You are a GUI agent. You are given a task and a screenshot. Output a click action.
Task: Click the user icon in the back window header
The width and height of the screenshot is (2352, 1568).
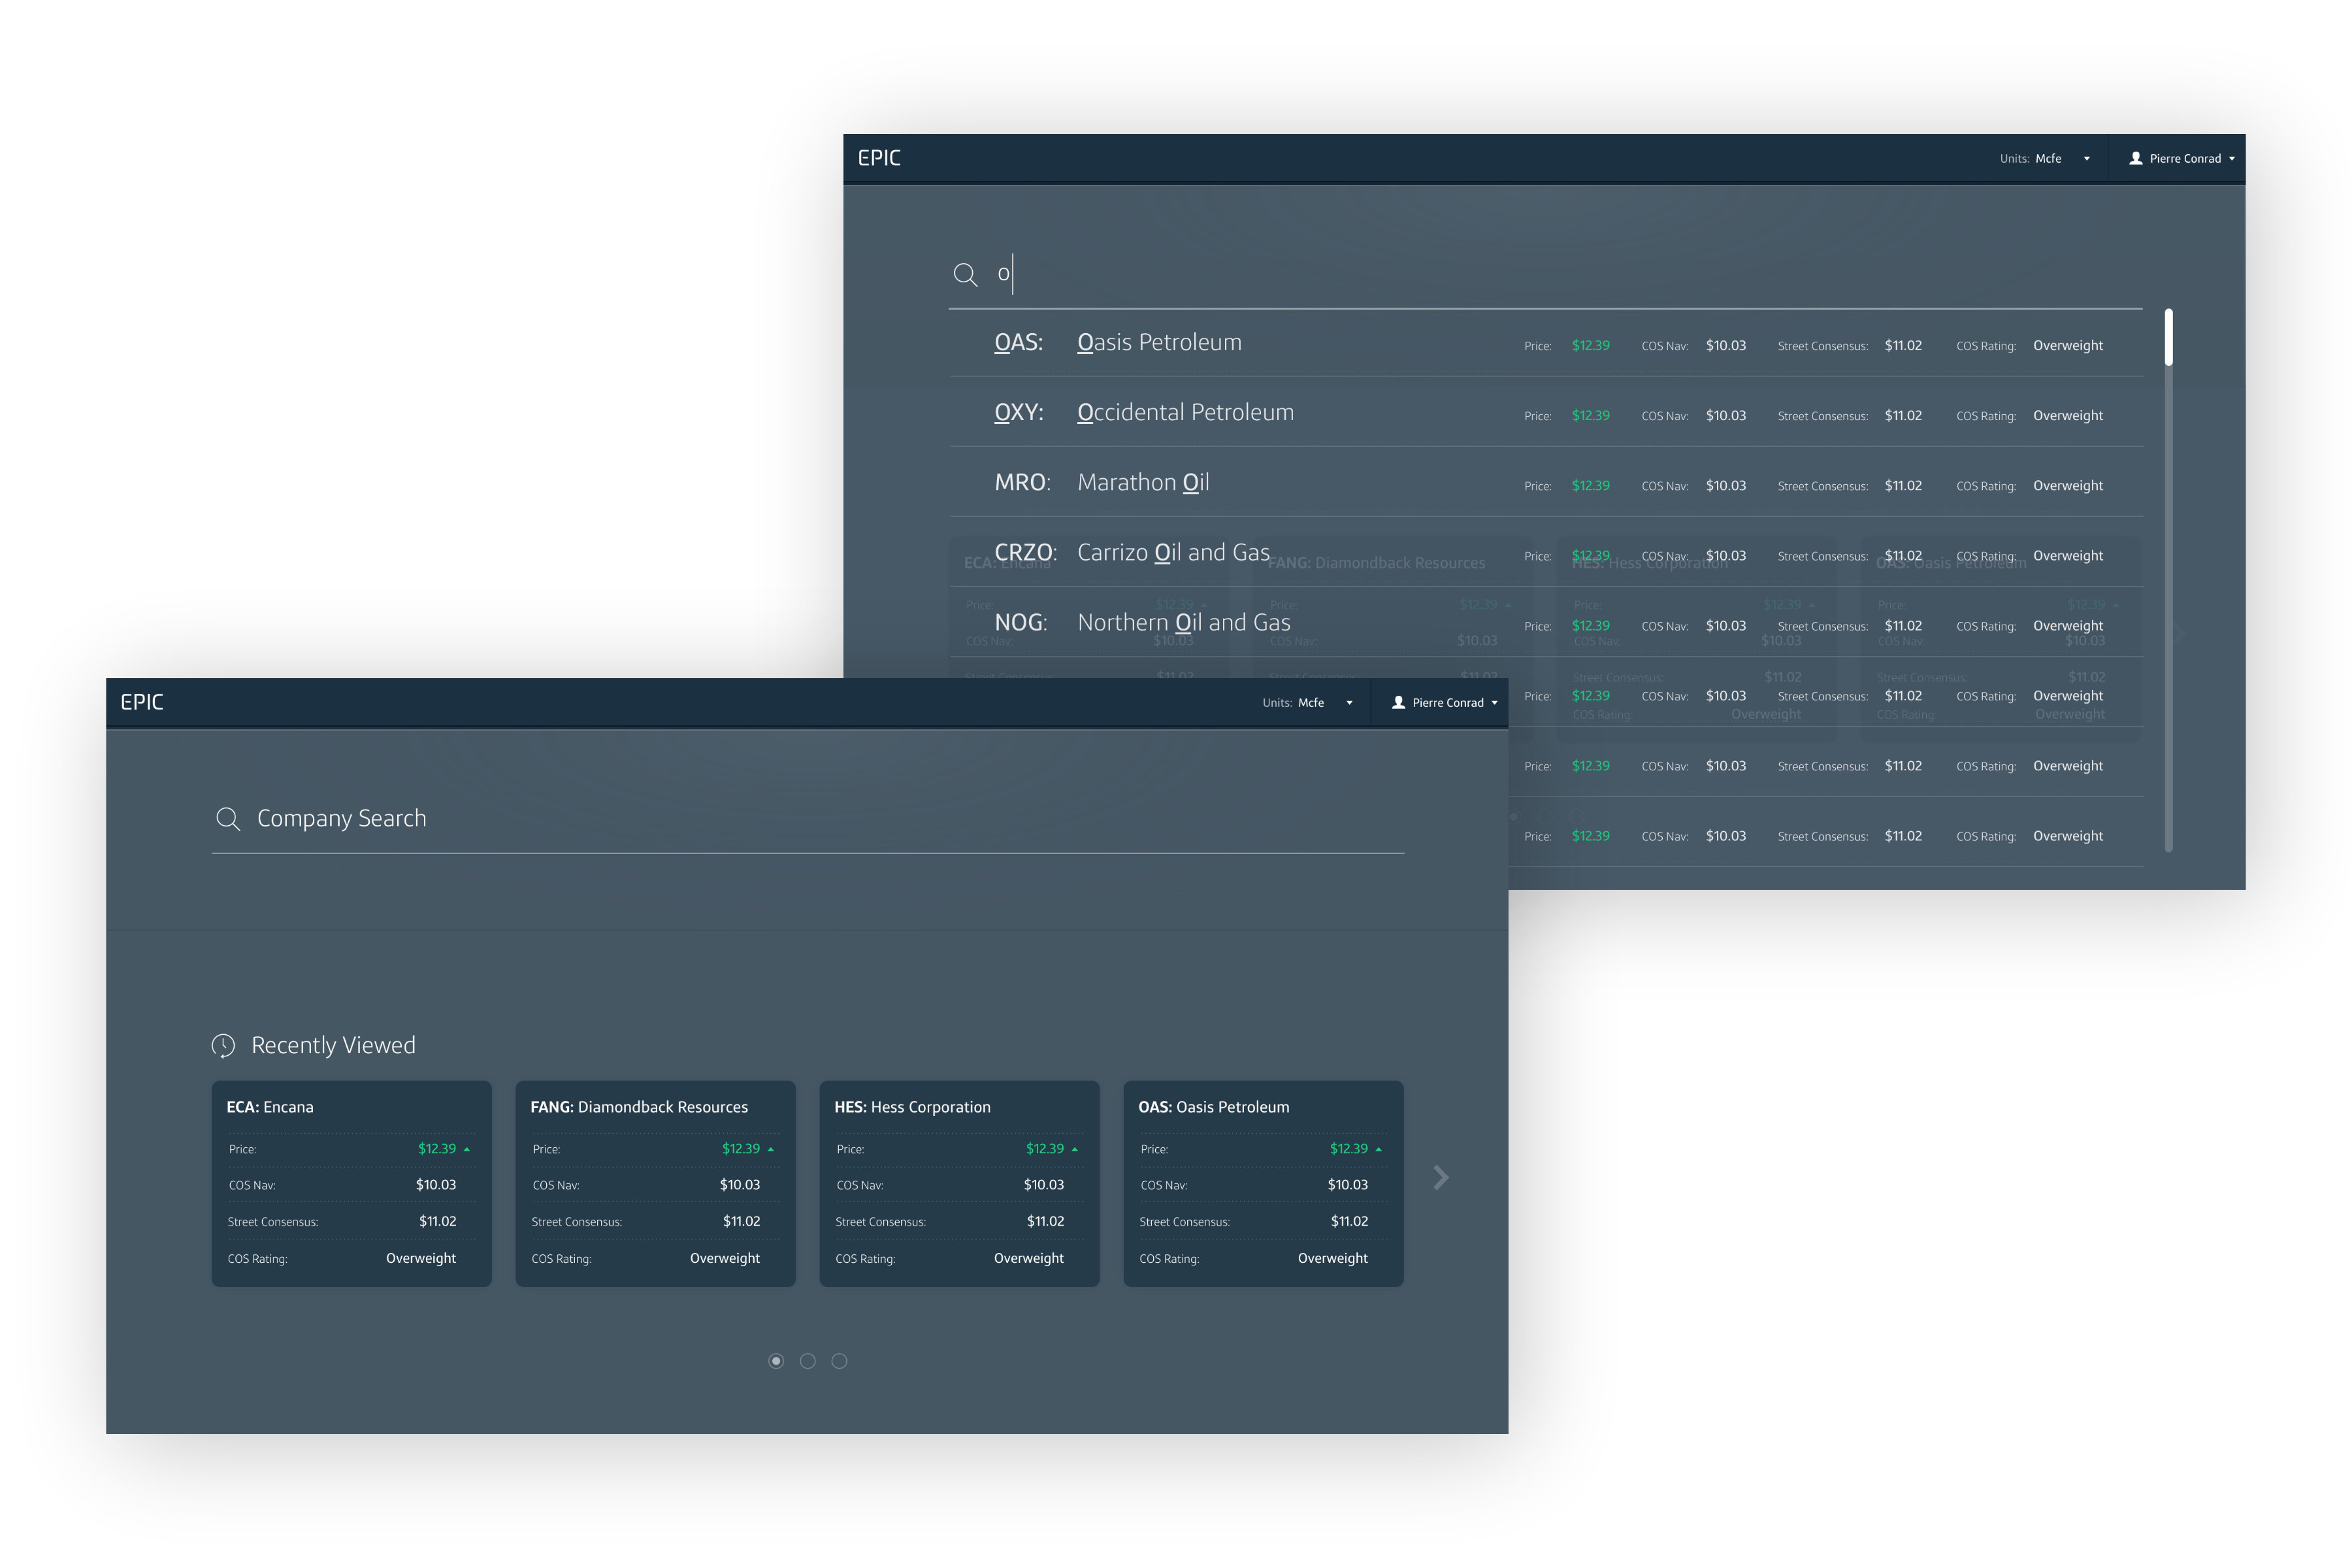point(2135,158)
